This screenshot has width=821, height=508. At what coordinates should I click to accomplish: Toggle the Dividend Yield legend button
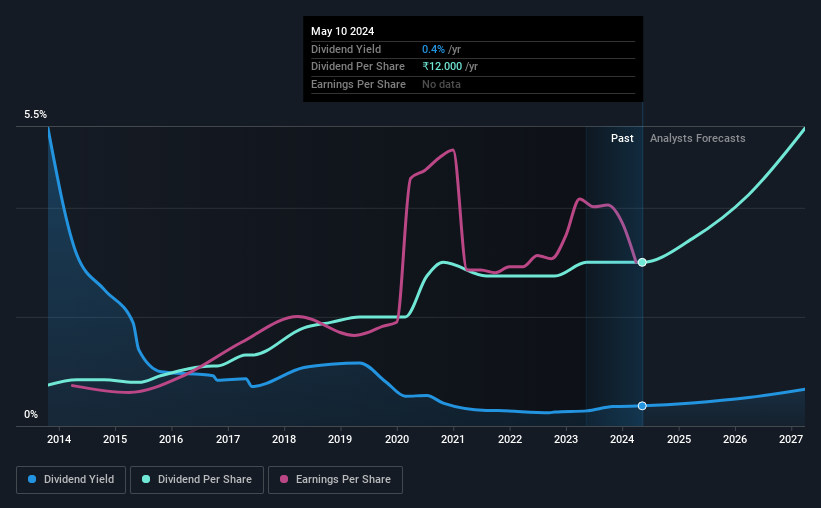(x=71, y=480)
